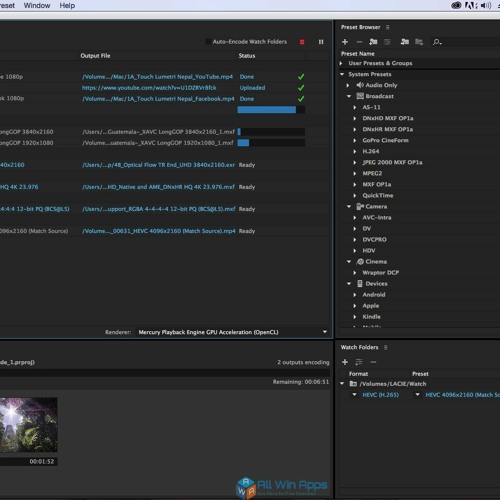Image resolution: width=500 pixels, height=500 pixels.
Task: Select the DVCPRO preset row
Action: coord(374,240)
